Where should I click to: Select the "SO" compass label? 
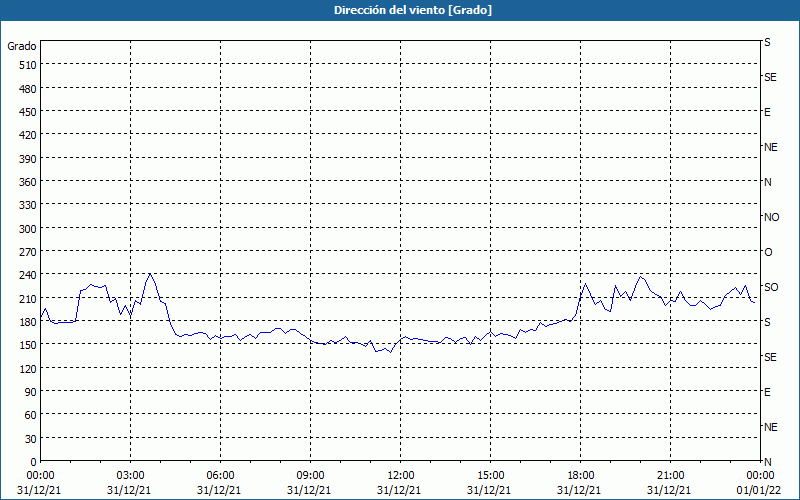[771, 287]
